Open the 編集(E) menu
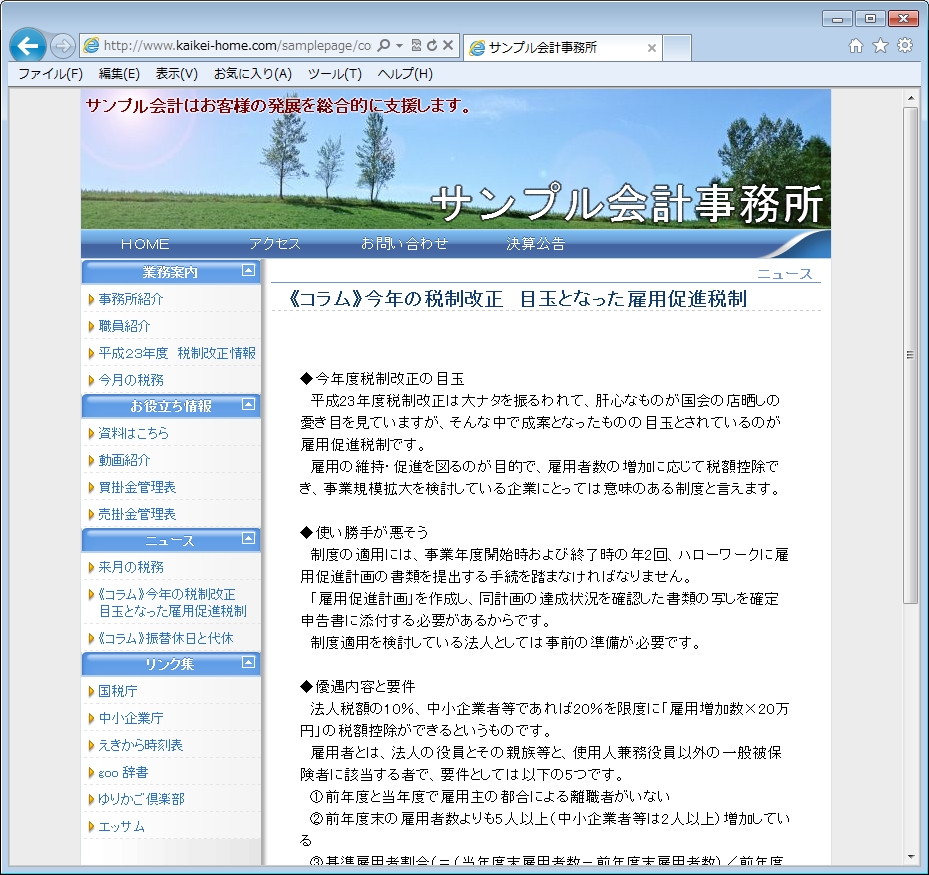Viewport: 929px width, 875px height. [x=119, y=73]
